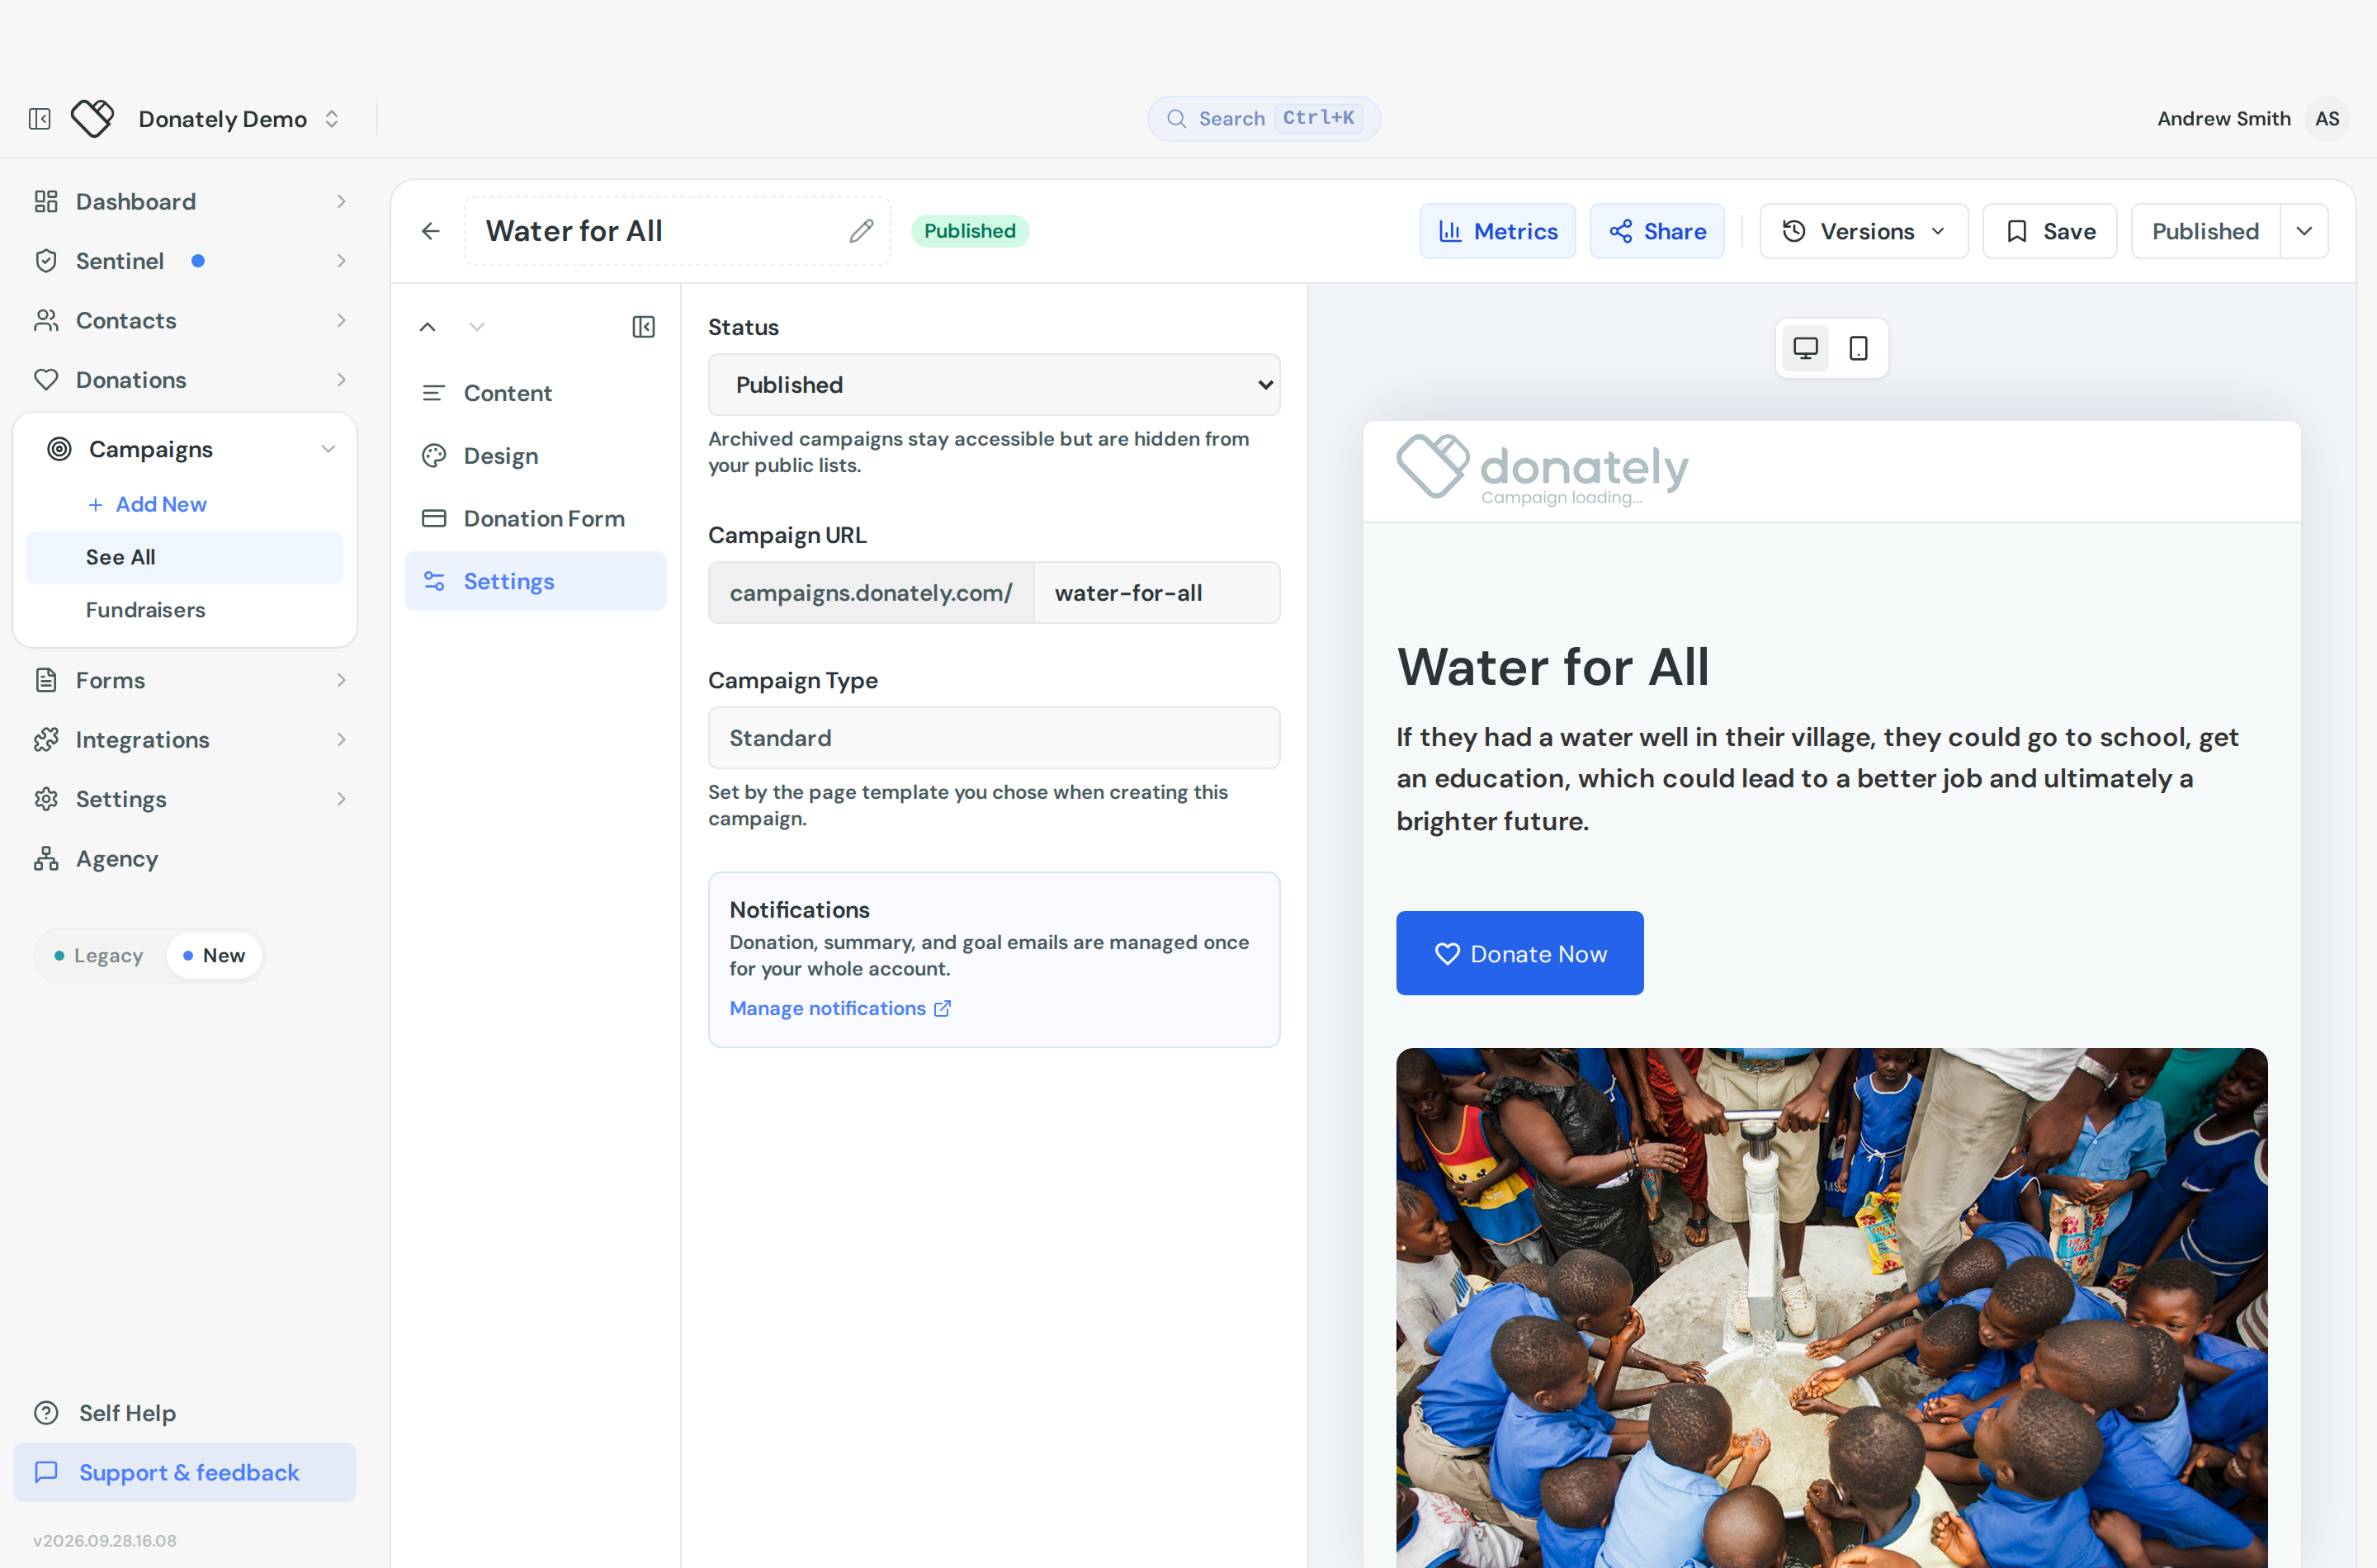Click Add New campaign
2377x1568 pixels.
[147, 504]
